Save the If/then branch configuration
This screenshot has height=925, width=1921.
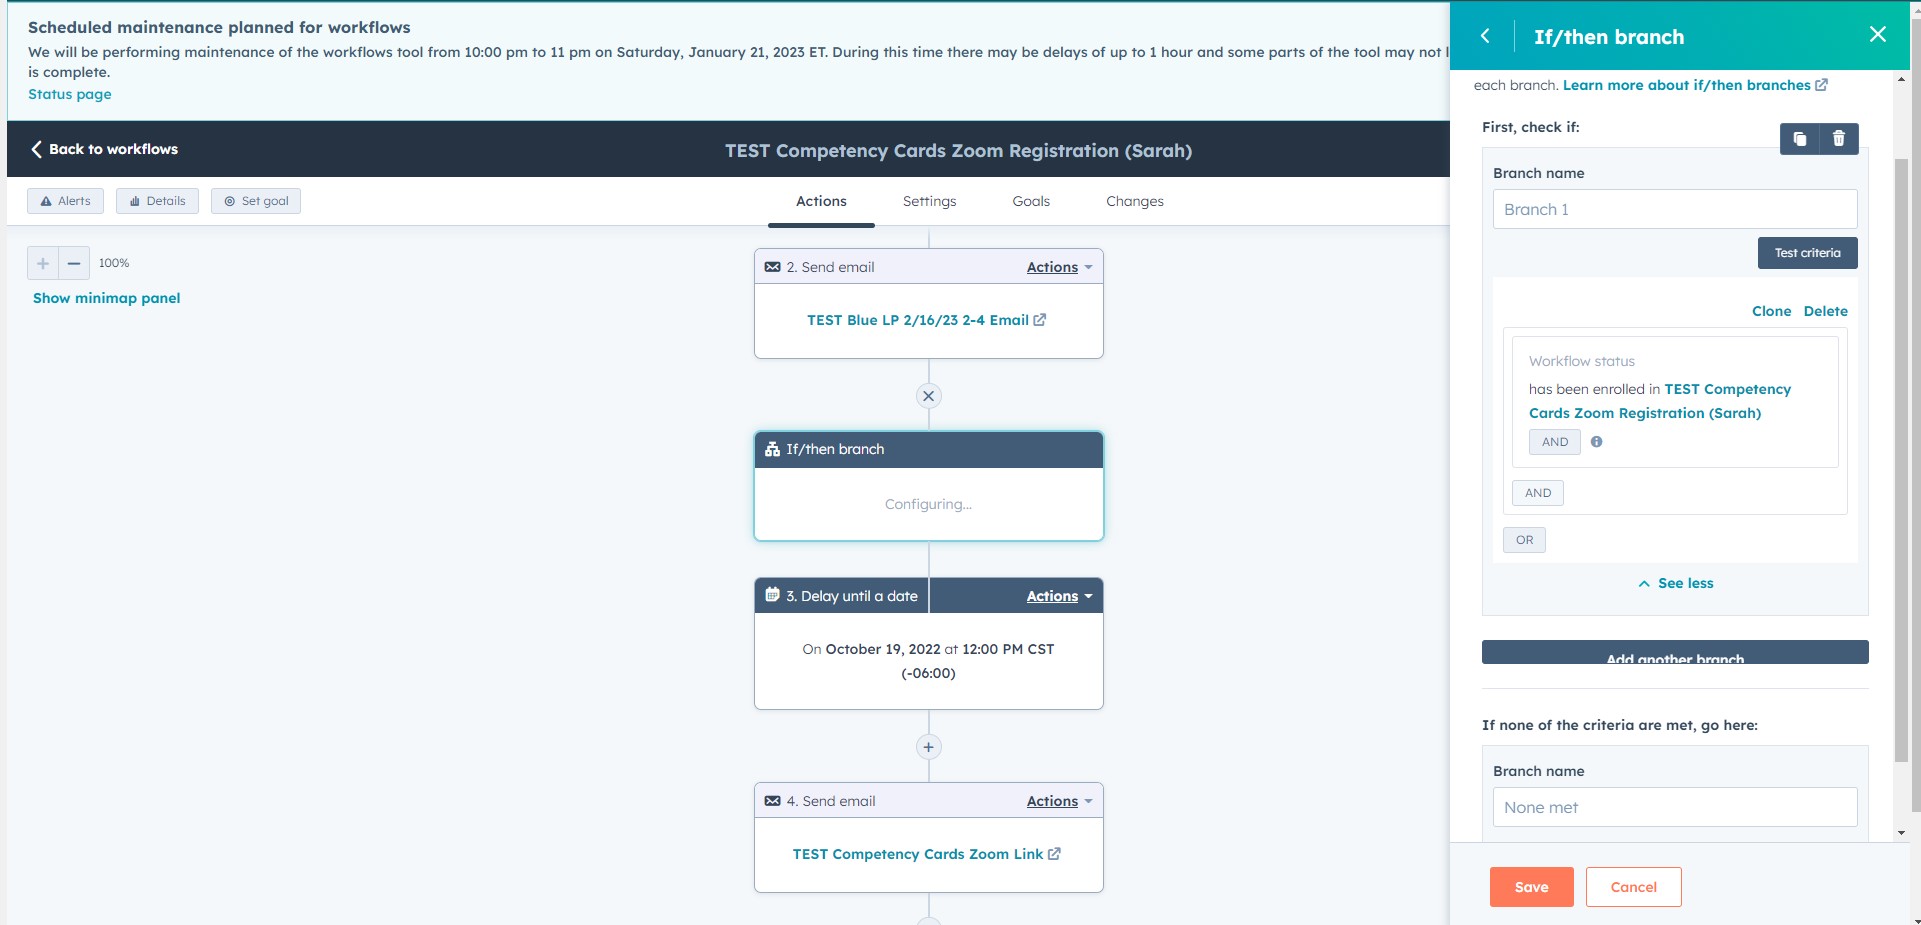pos(1531,887)
